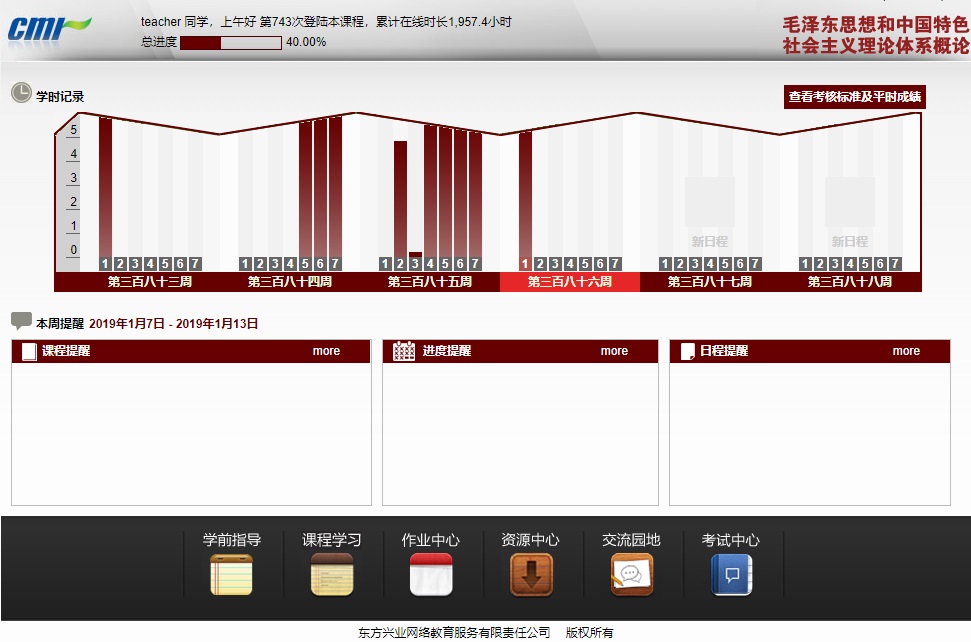
Task: Open the 作业中心 calendar icon
Action: click(431, 575)
